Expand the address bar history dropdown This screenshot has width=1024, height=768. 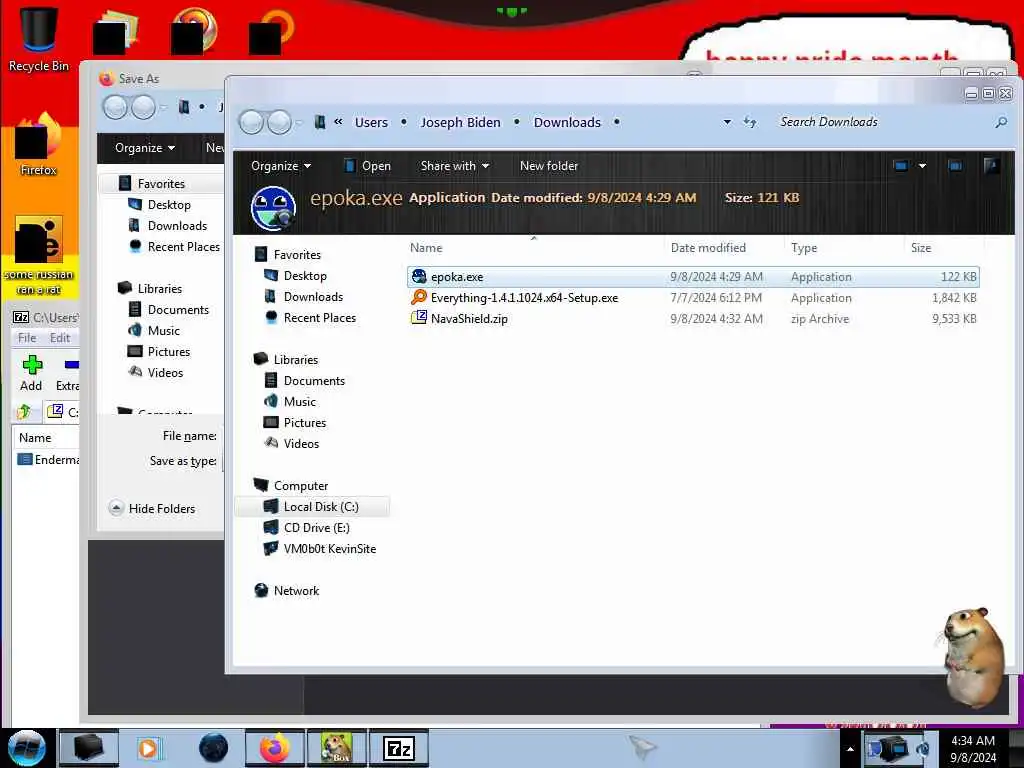[x=727, y=122]
